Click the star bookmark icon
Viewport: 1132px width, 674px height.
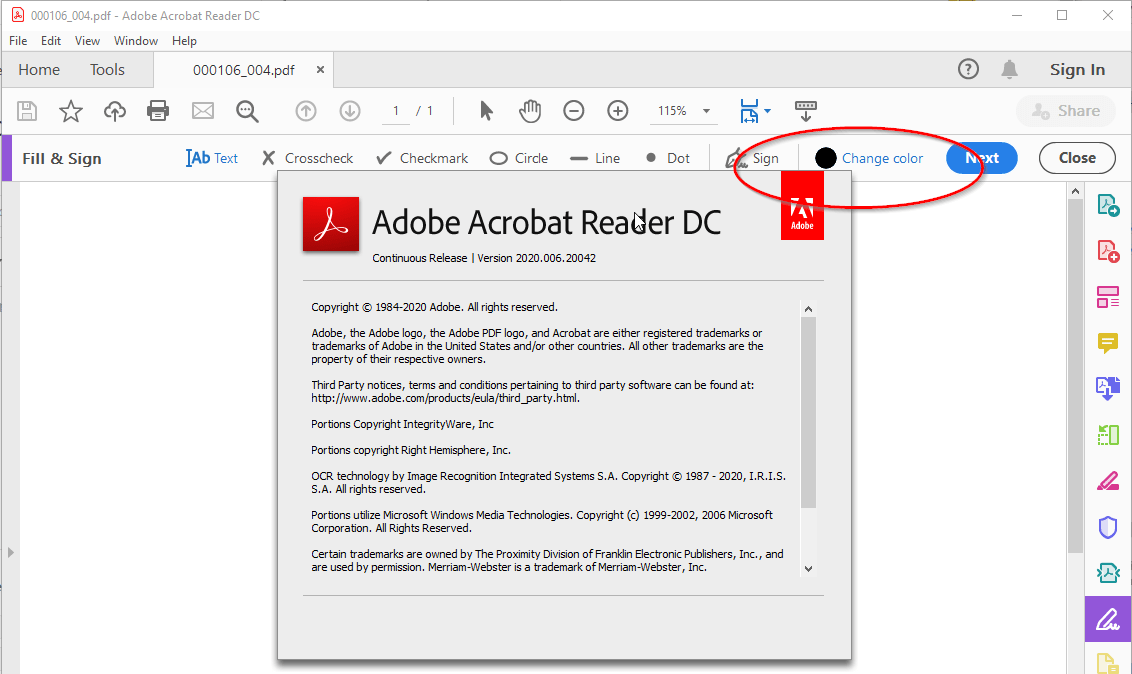[x=71, y=110]
